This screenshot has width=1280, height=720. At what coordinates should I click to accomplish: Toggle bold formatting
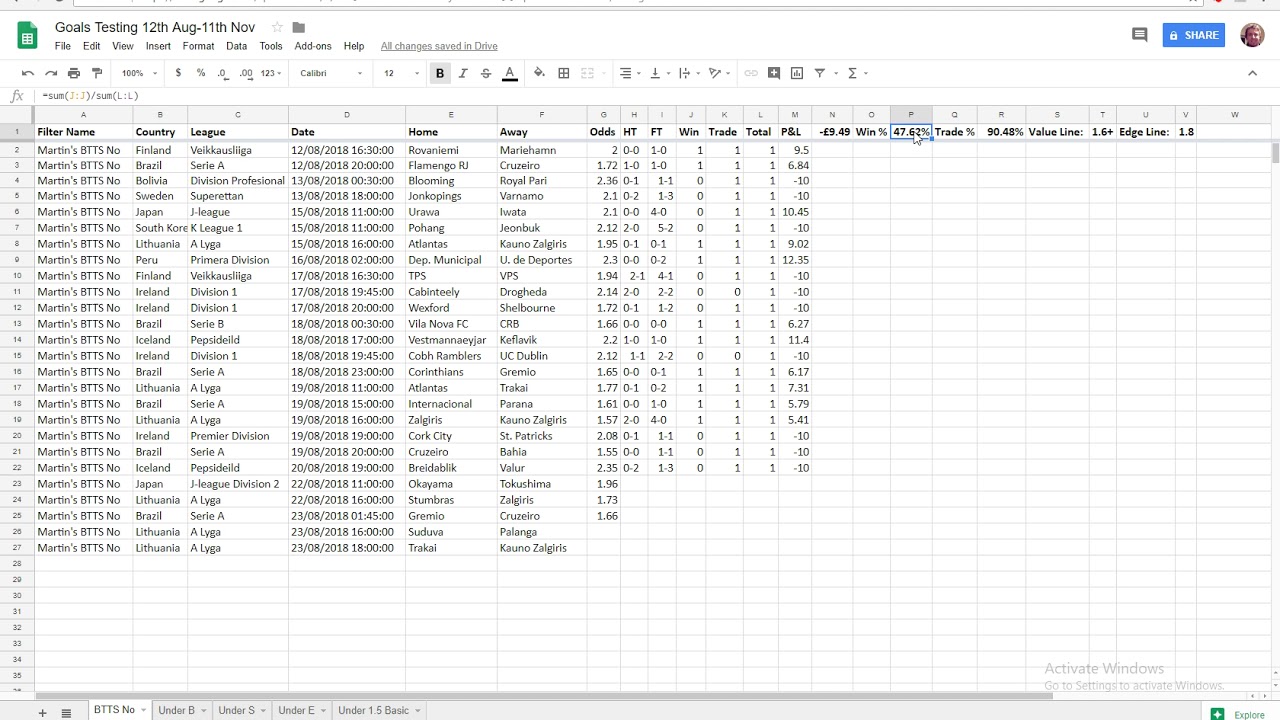click(x=440, y=73)
